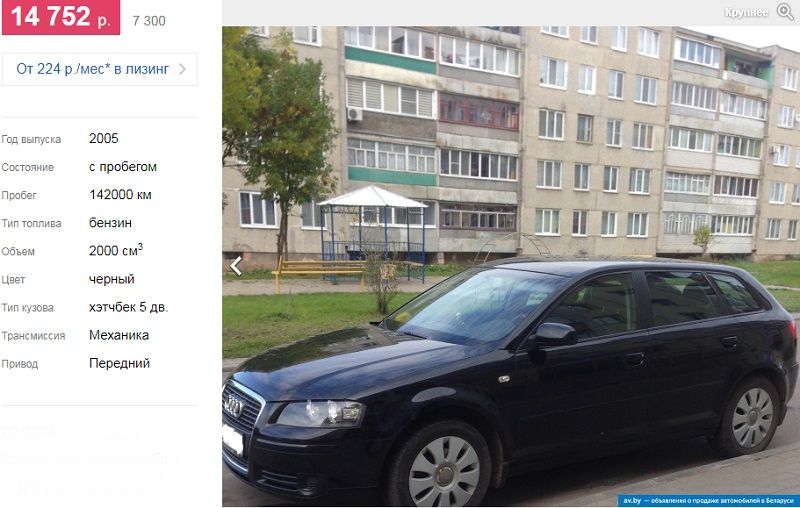Screen dimensions: 800x508
Task: Select the mileage value 142000 км
Action: tap(120, 195)
